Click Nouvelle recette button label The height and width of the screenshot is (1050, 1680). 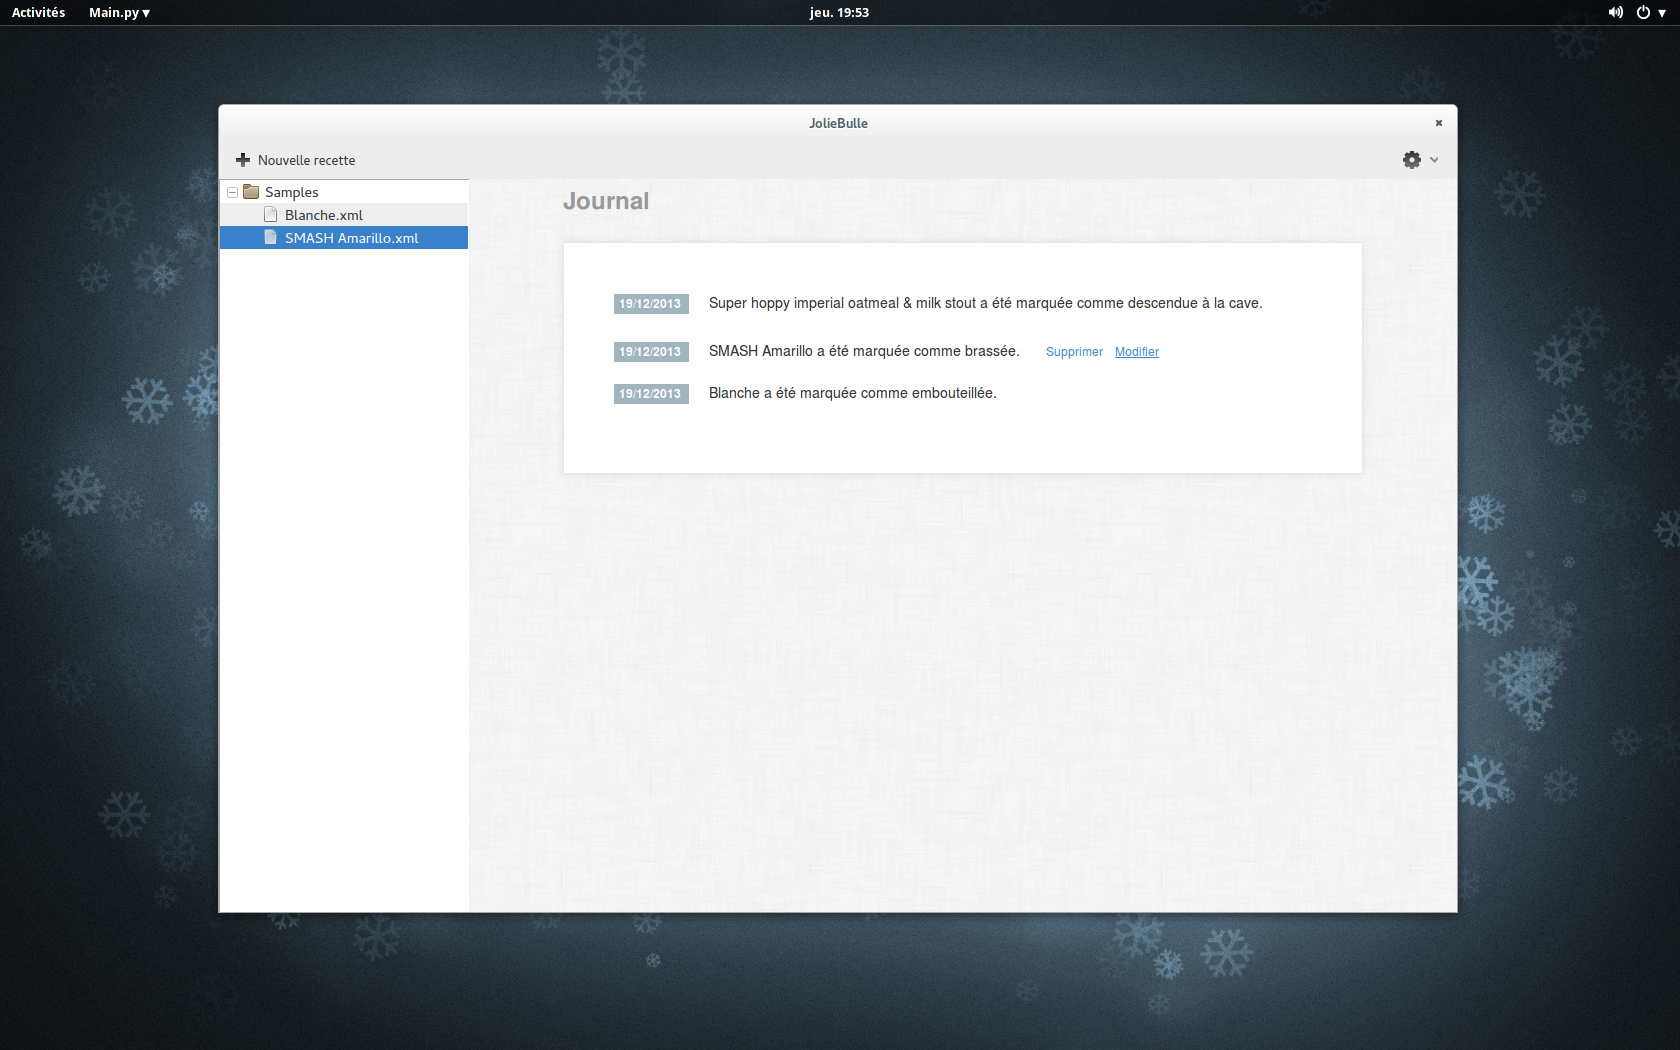click(x=306, y=160)
